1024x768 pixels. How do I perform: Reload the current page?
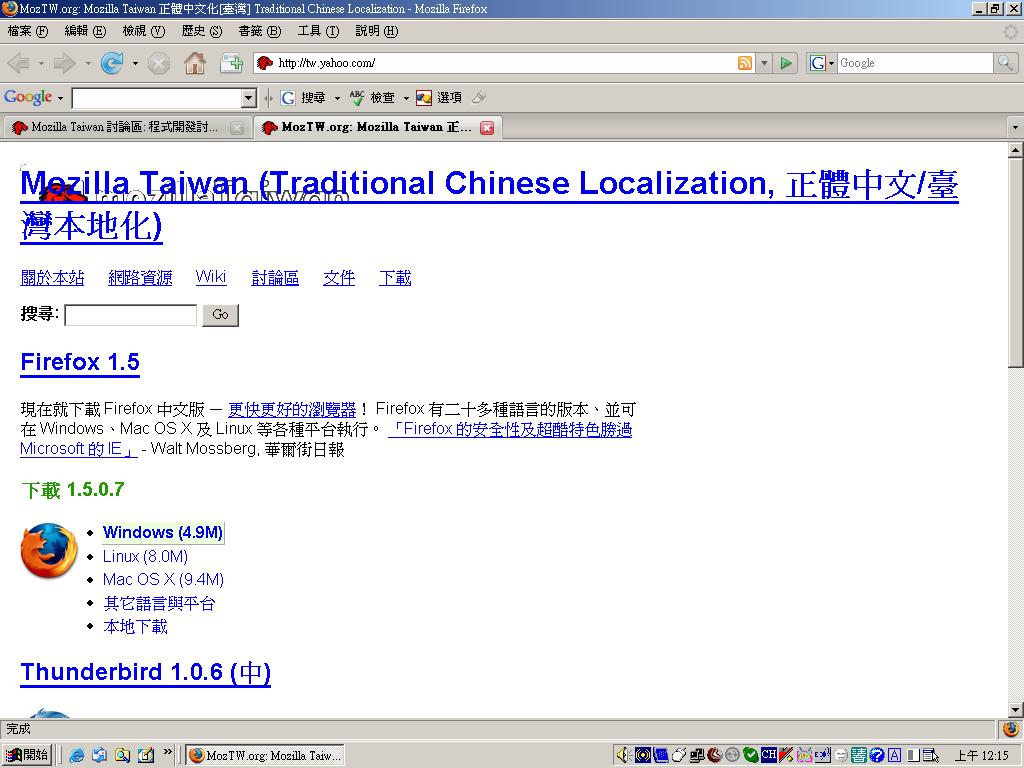[x=112, y=63]
